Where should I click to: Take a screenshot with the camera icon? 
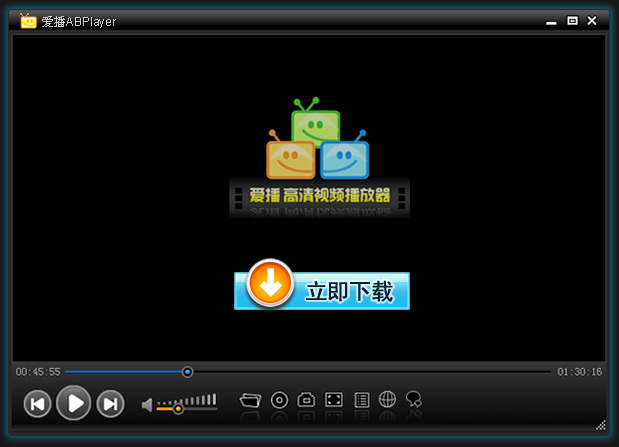tap(306, 400)
